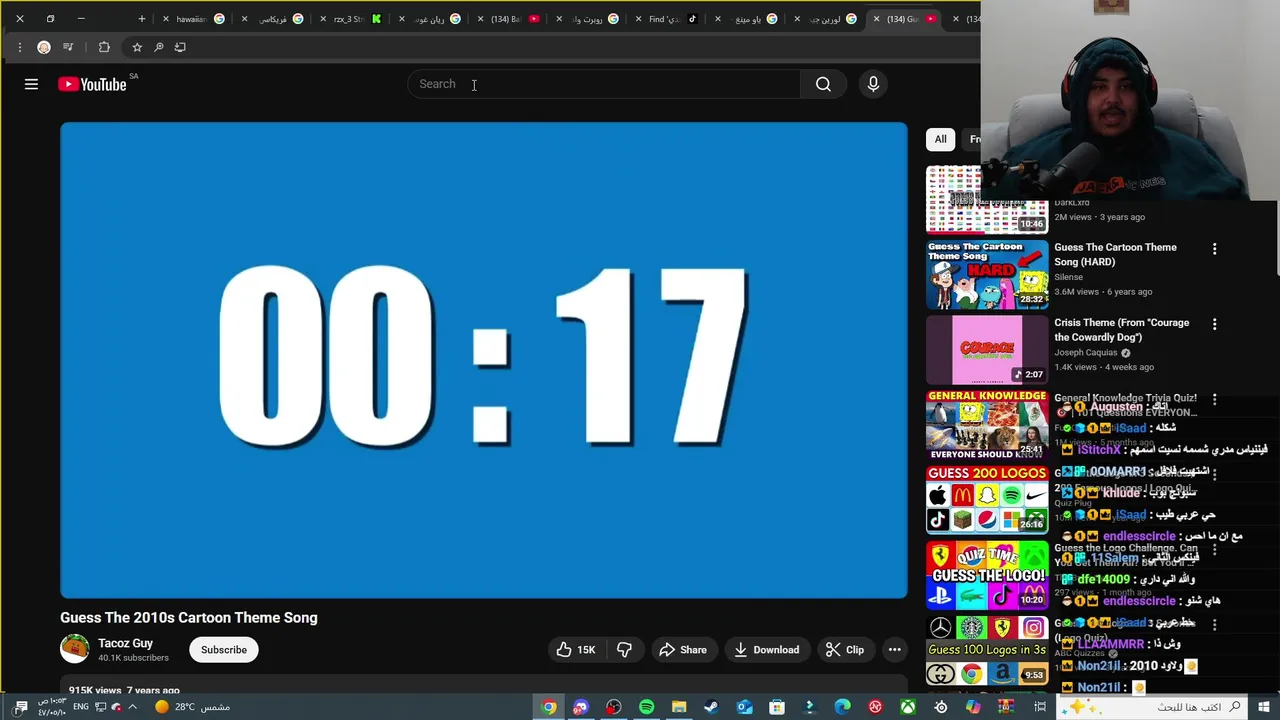Open options menu for Cartoon Theme Song (HARD)
The height and width of the screenshot is (720, 1280).
(x=1214, y=249)
